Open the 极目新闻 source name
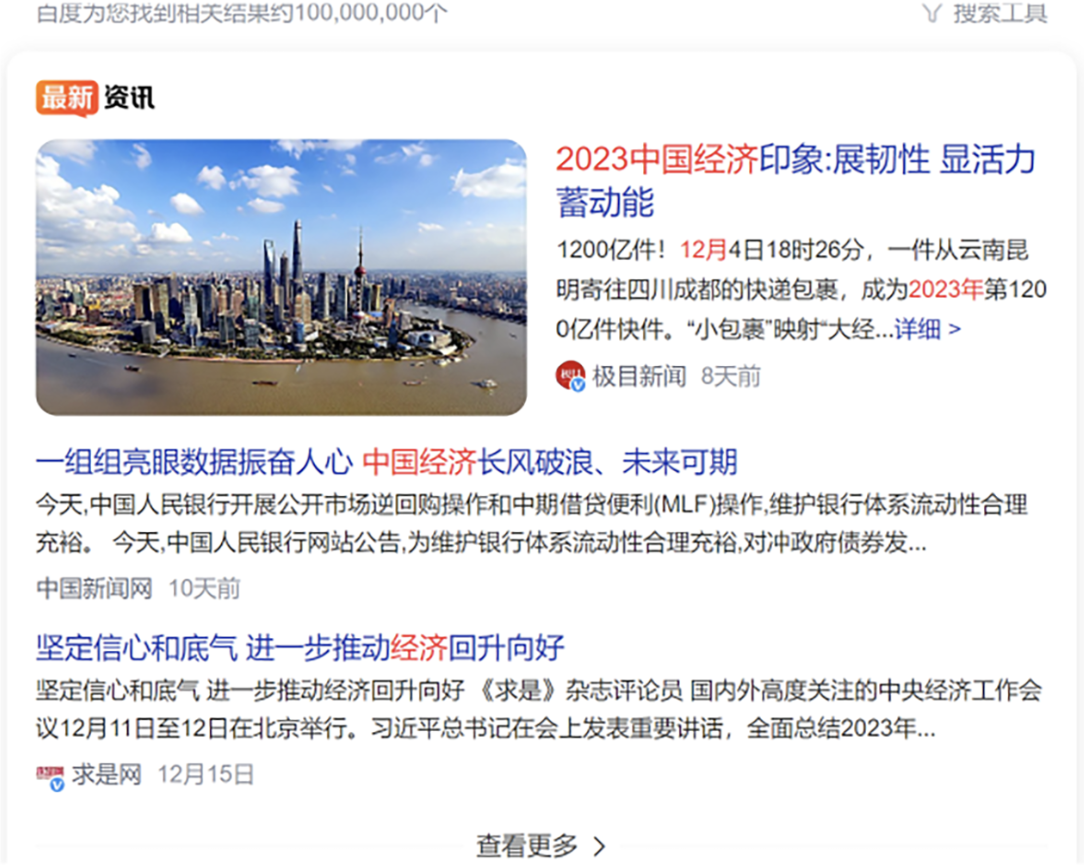Image resolution: width=1084 pixels, height=866 pixels. coord(639,376)
